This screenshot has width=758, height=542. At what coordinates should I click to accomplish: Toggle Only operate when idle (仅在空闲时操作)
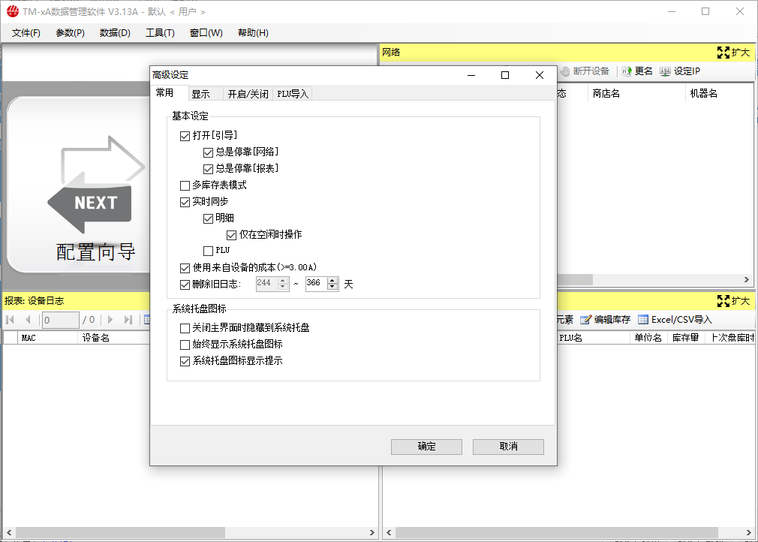[x=231, y=235]
